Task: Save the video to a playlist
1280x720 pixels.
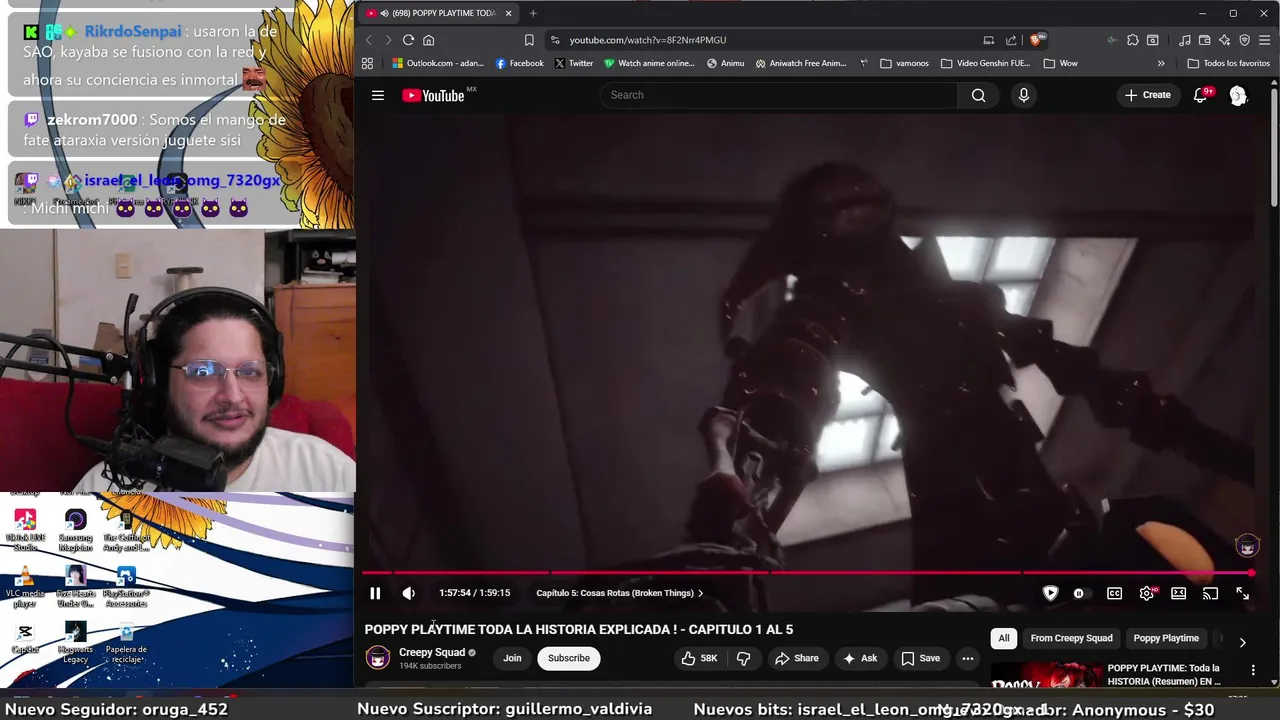Action: [x=920, y=658]
